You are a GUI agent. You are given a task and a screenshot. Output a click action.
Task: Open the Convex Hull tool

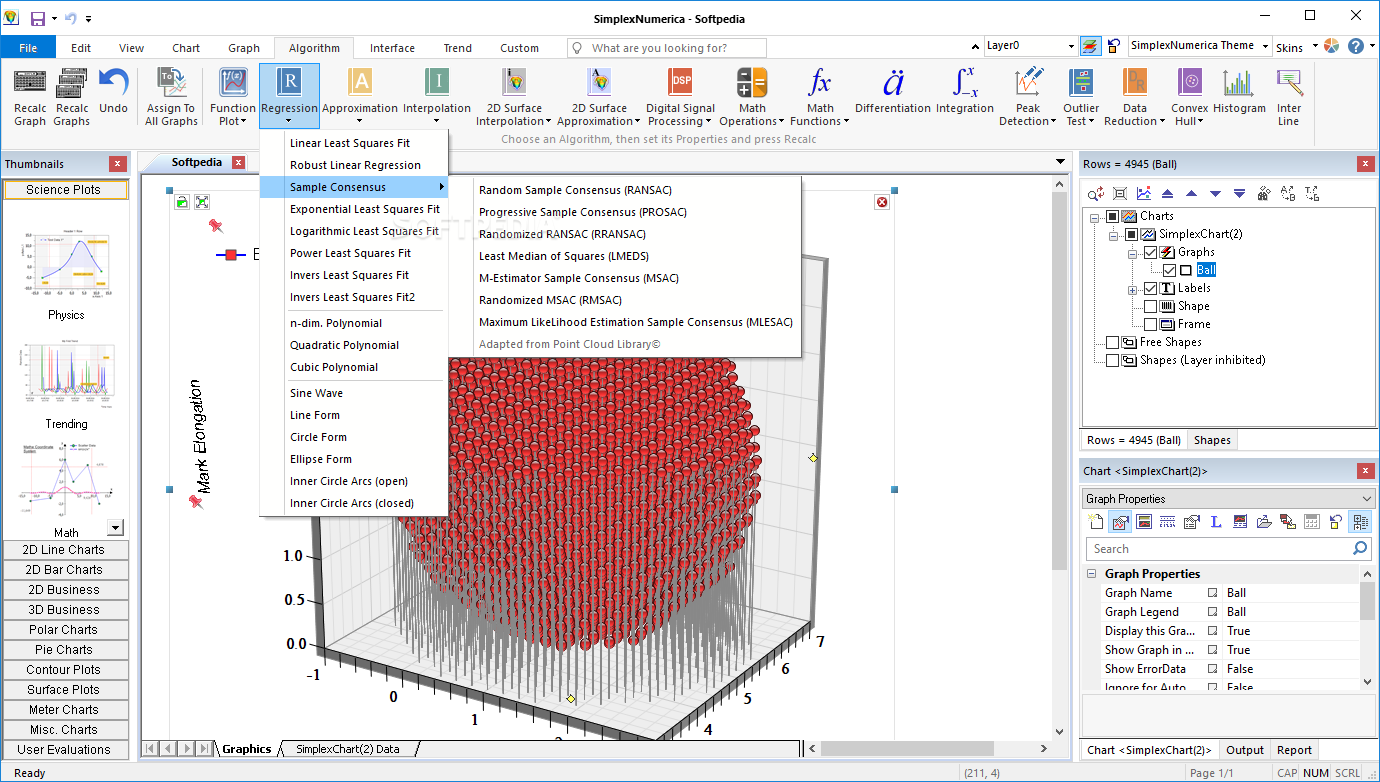(x=1190, y=97)
